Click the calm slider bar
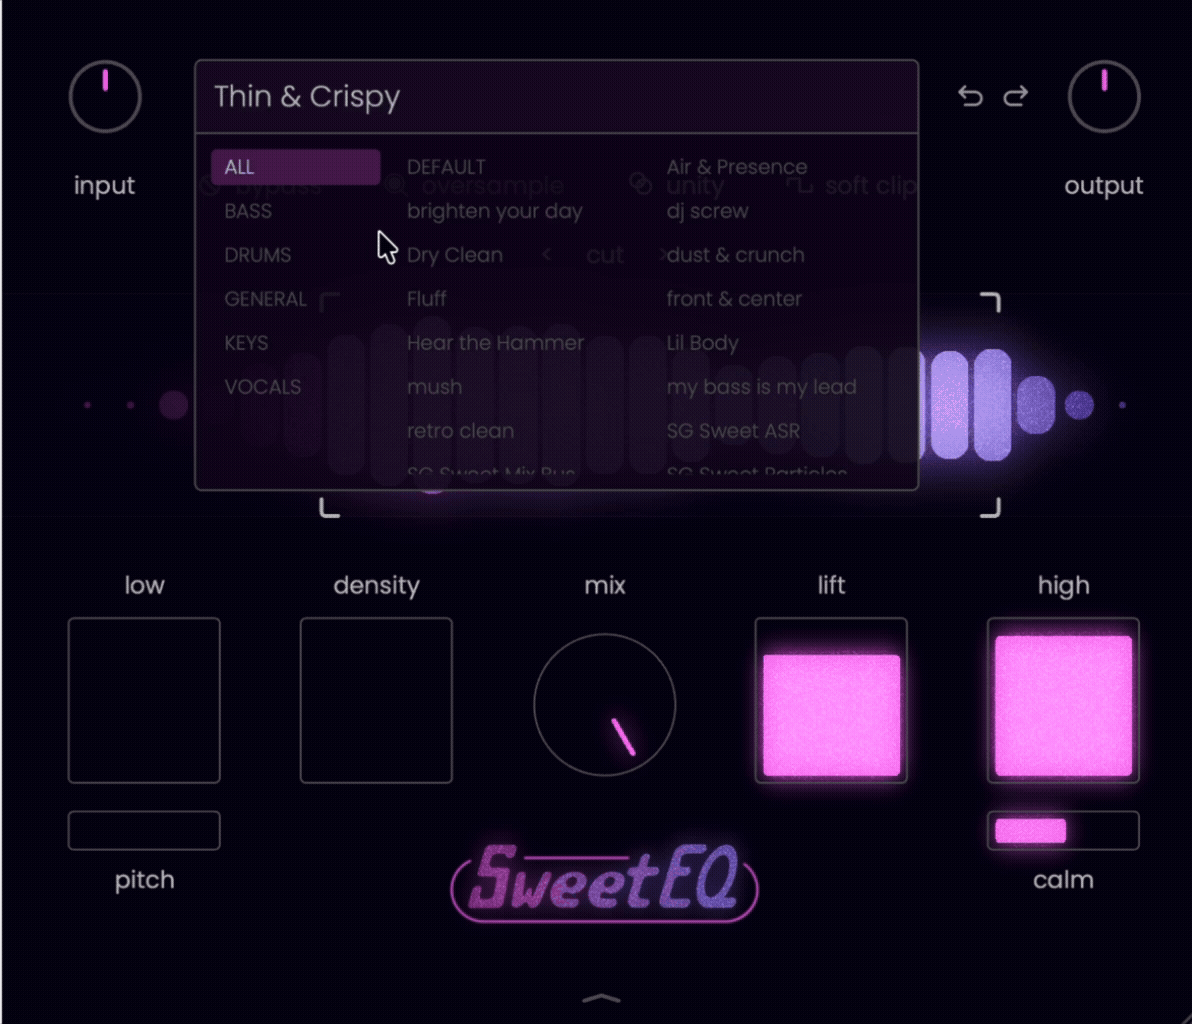This screenshot has height=1024, width=1192. point(1064,830)
